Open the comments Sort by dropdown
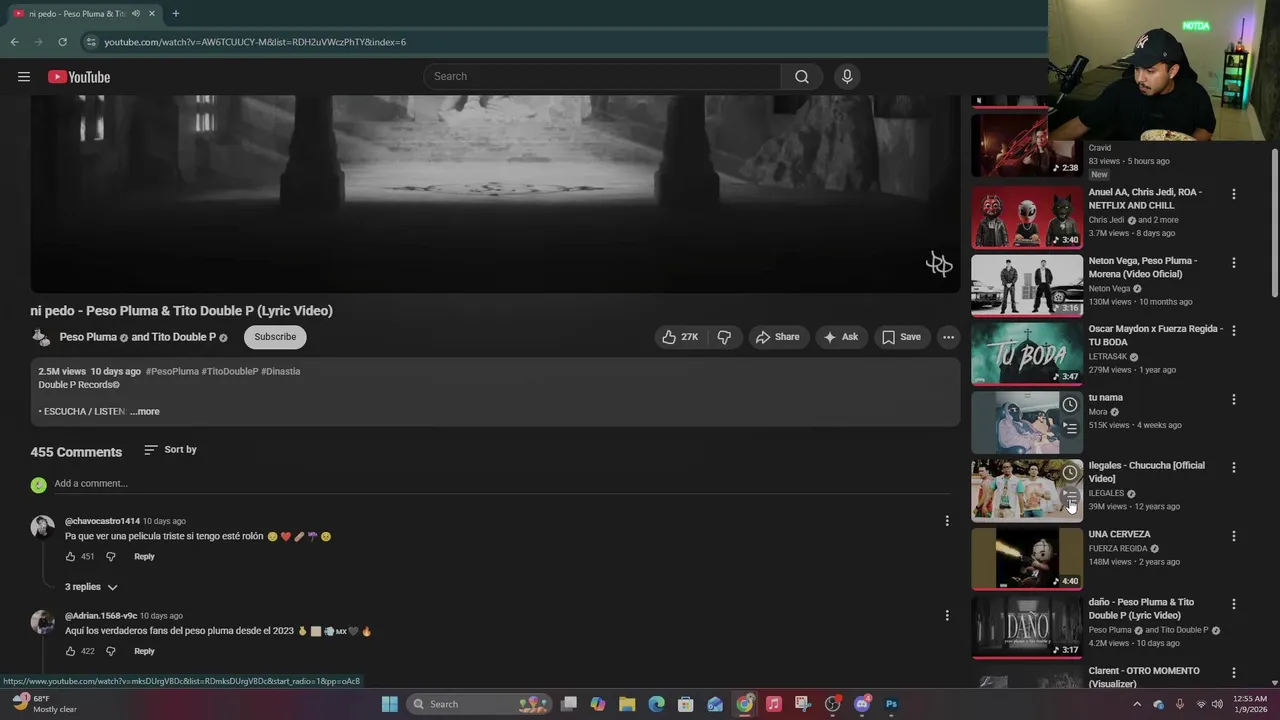This screenshot has height=720, width=1280. 170,450
